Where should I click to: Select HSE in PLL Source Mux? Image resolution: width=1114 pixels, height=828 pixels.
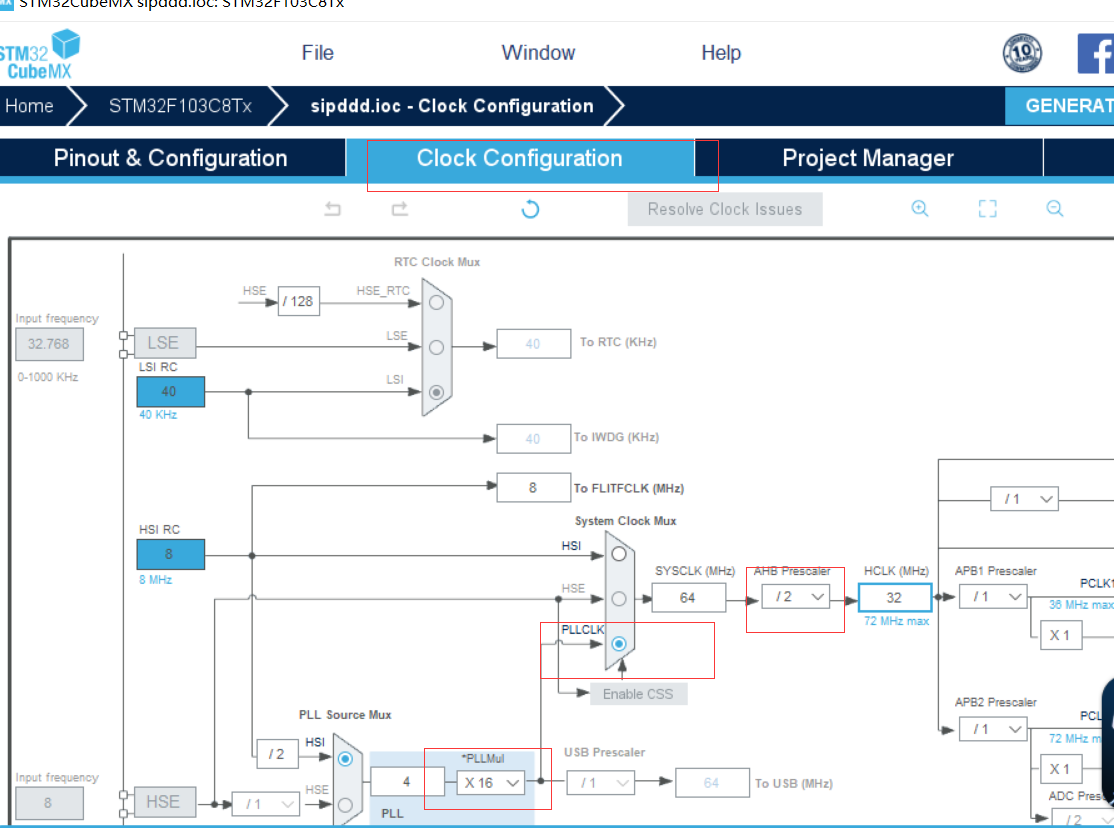[x=345, y=805]
